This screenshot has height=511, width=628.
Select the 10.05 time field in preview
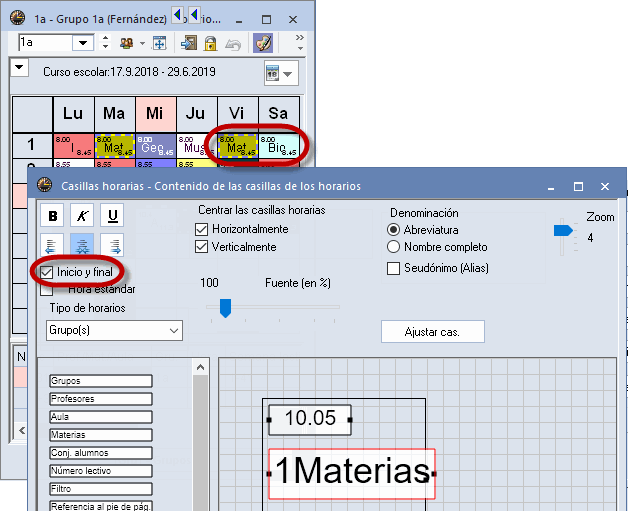tap(310, 419)
